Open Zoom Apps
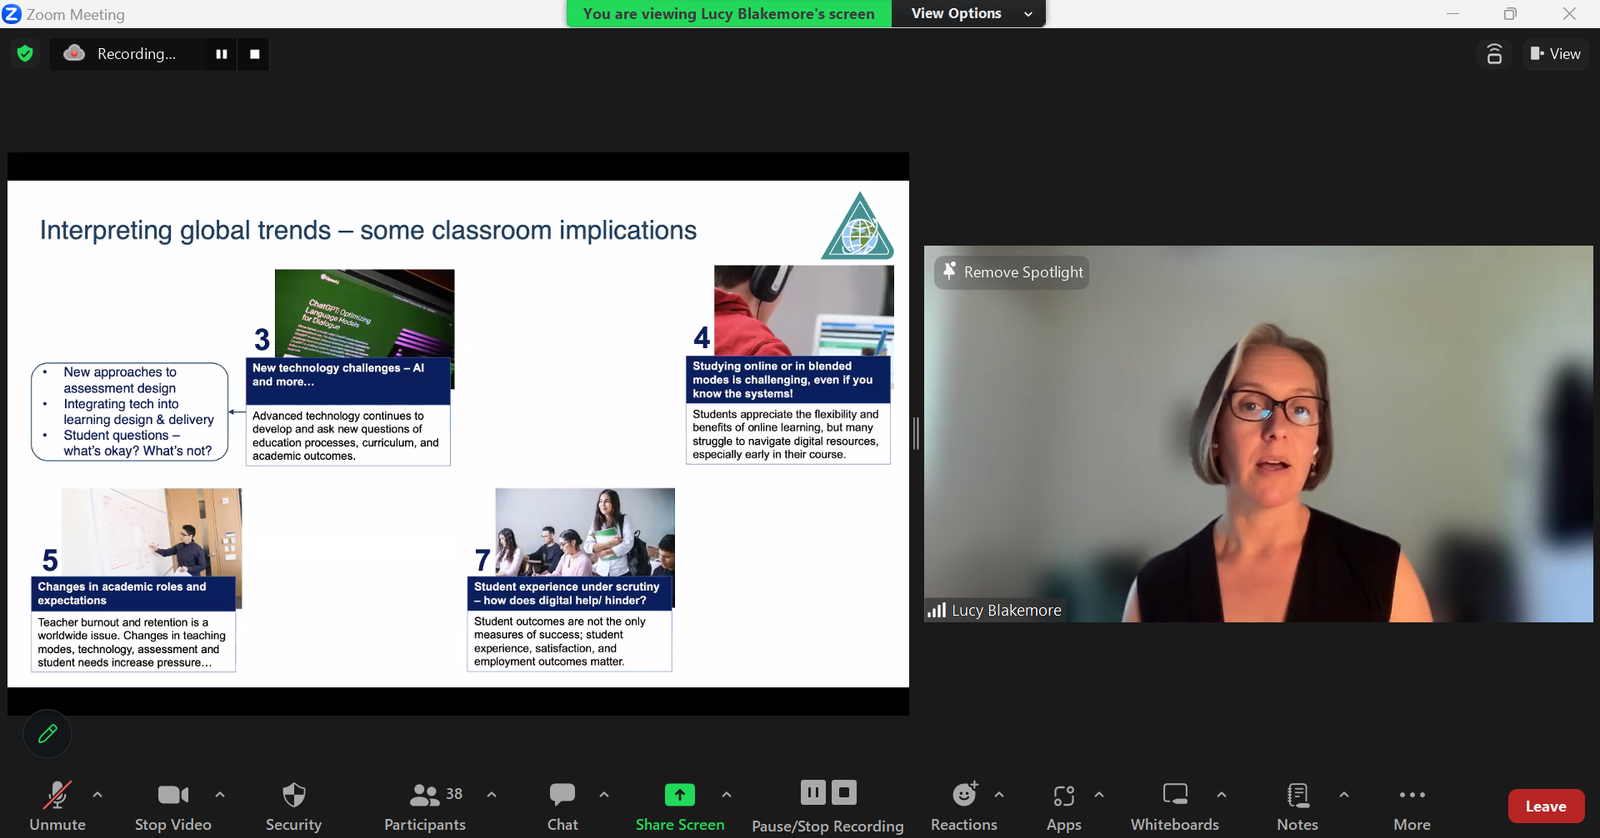 [x=1063, y=805]
